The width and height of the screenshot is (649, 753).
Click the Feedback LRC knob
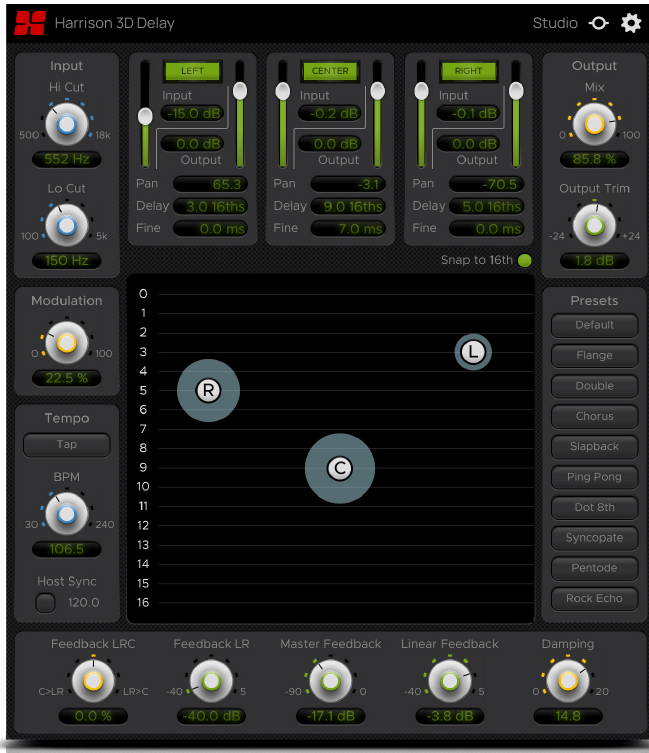[93, 681]
